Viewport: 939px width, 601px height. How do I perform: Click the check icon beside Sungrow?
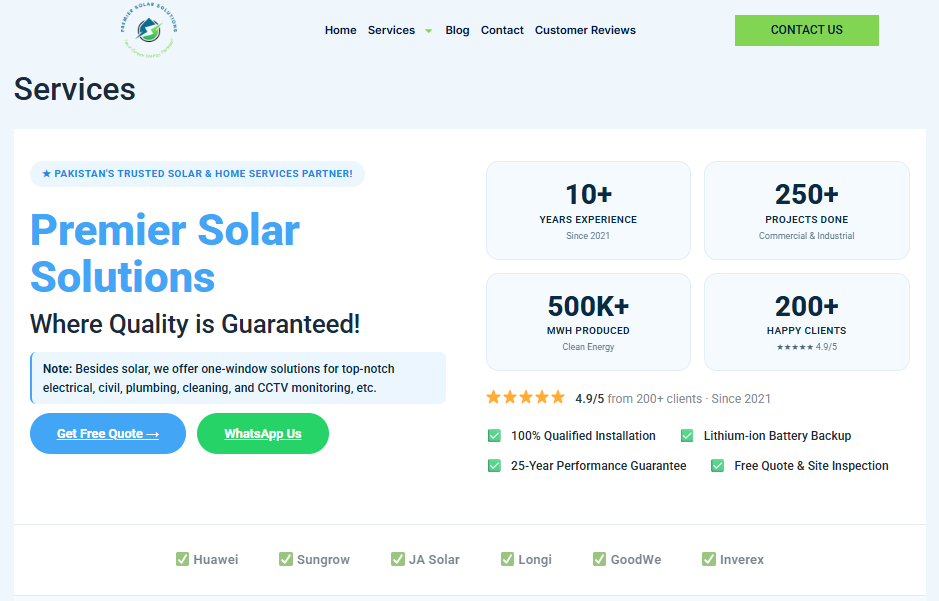pos(286,559)
